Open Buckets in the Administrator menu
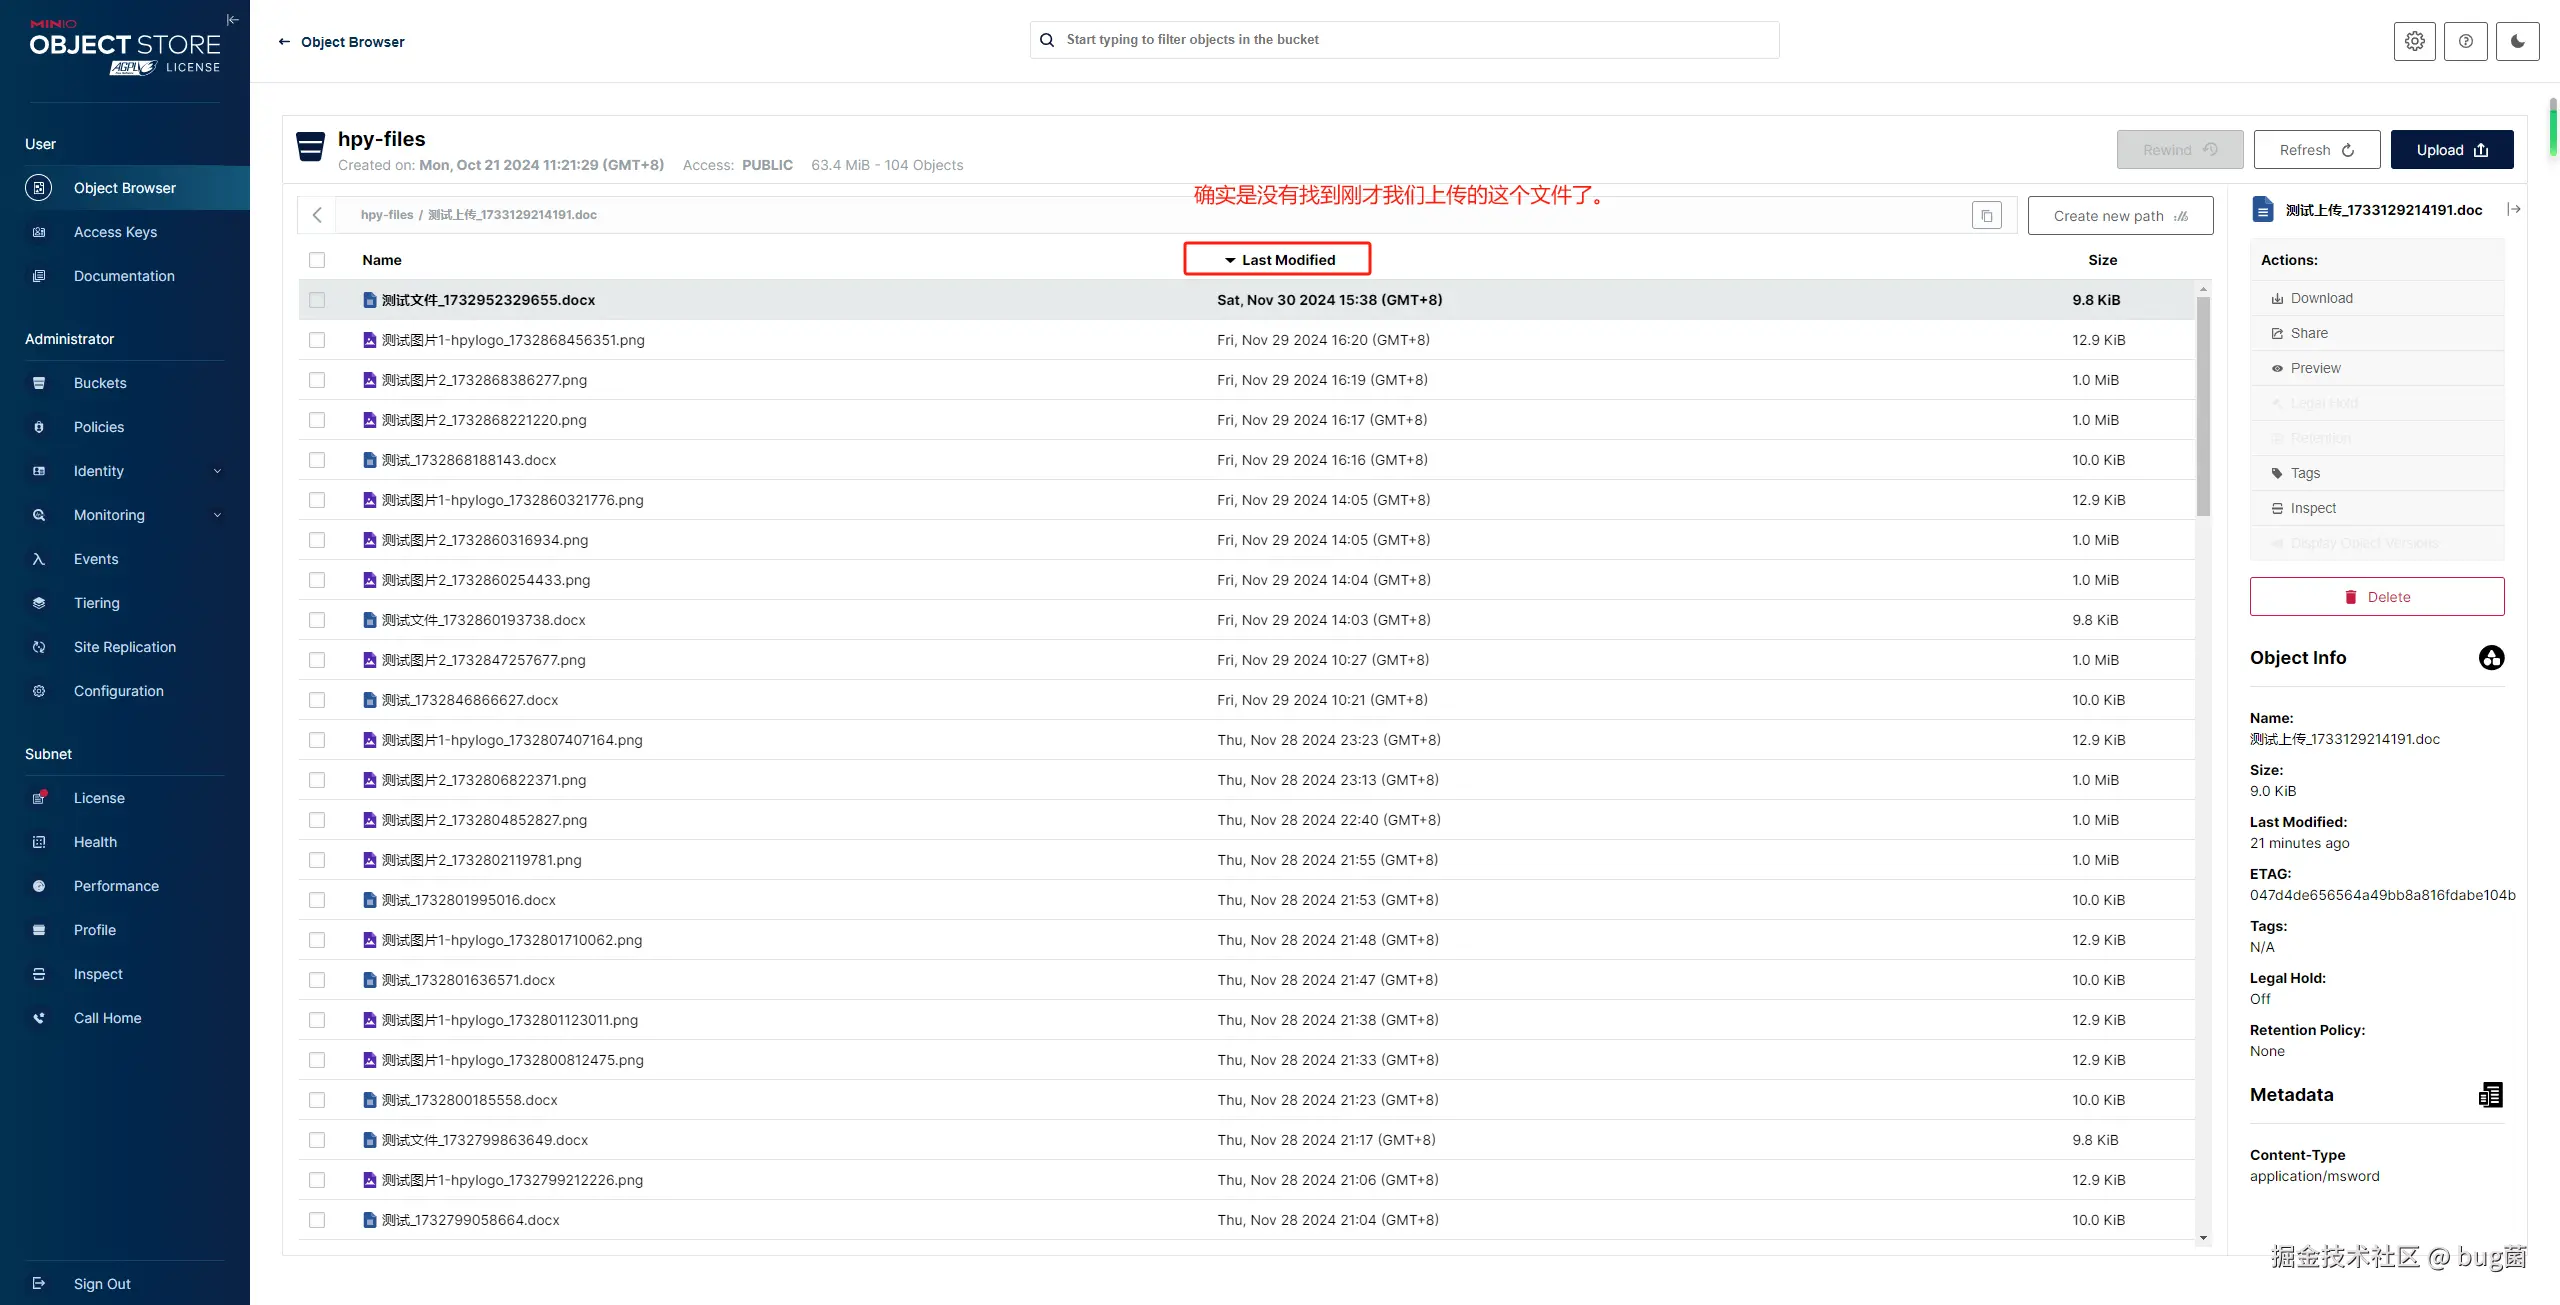Screen dimensions: 2560x1305 coord(100,383)
